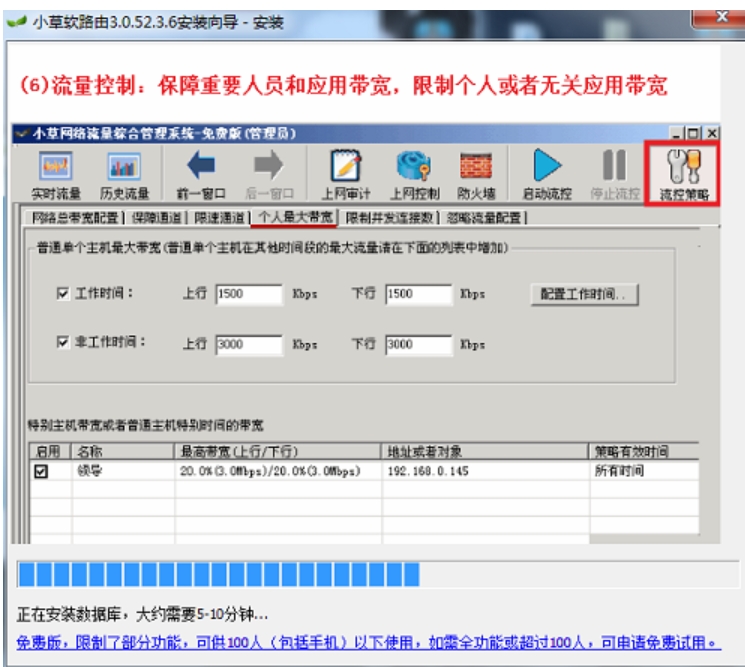Toggle the 工作时间 checkbox
The image size is (745, 667).
pyautogui.click(x=63, y=293)
